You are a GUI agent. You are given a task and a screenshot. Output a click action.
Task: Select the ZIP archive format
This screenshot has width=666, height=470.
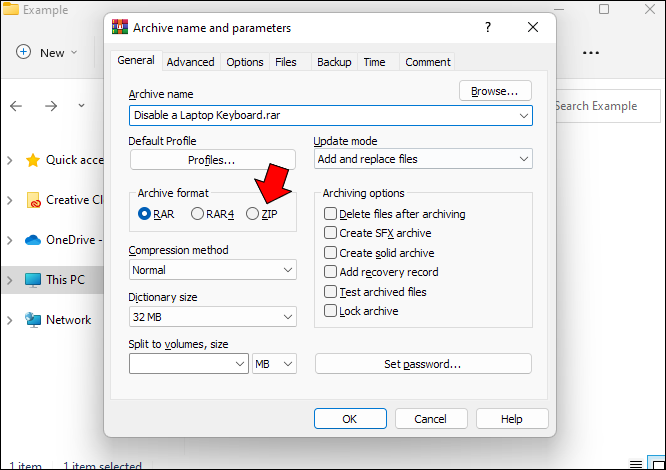click(252, 213)
